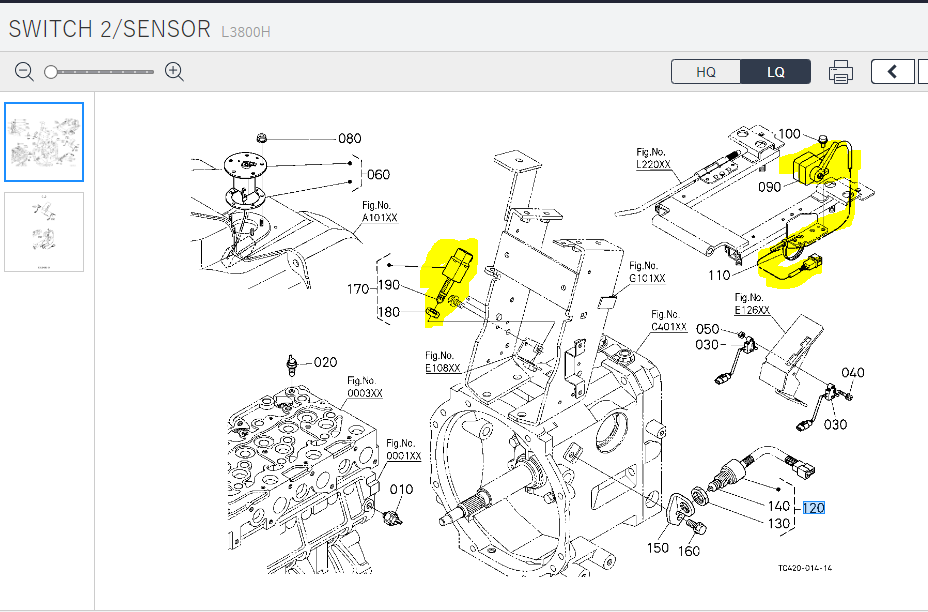Open Fig.No. L220XX reference link

656,164
